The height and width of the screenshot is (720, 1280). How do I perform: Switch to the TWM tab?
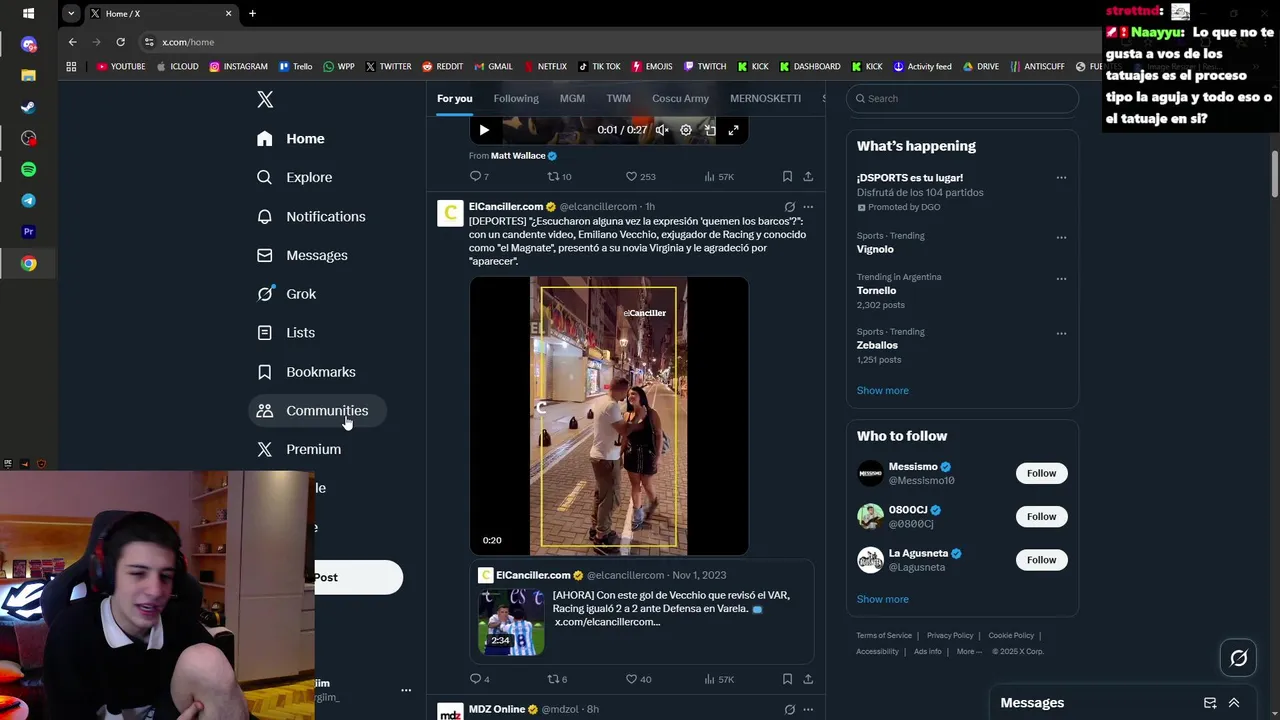618,98
